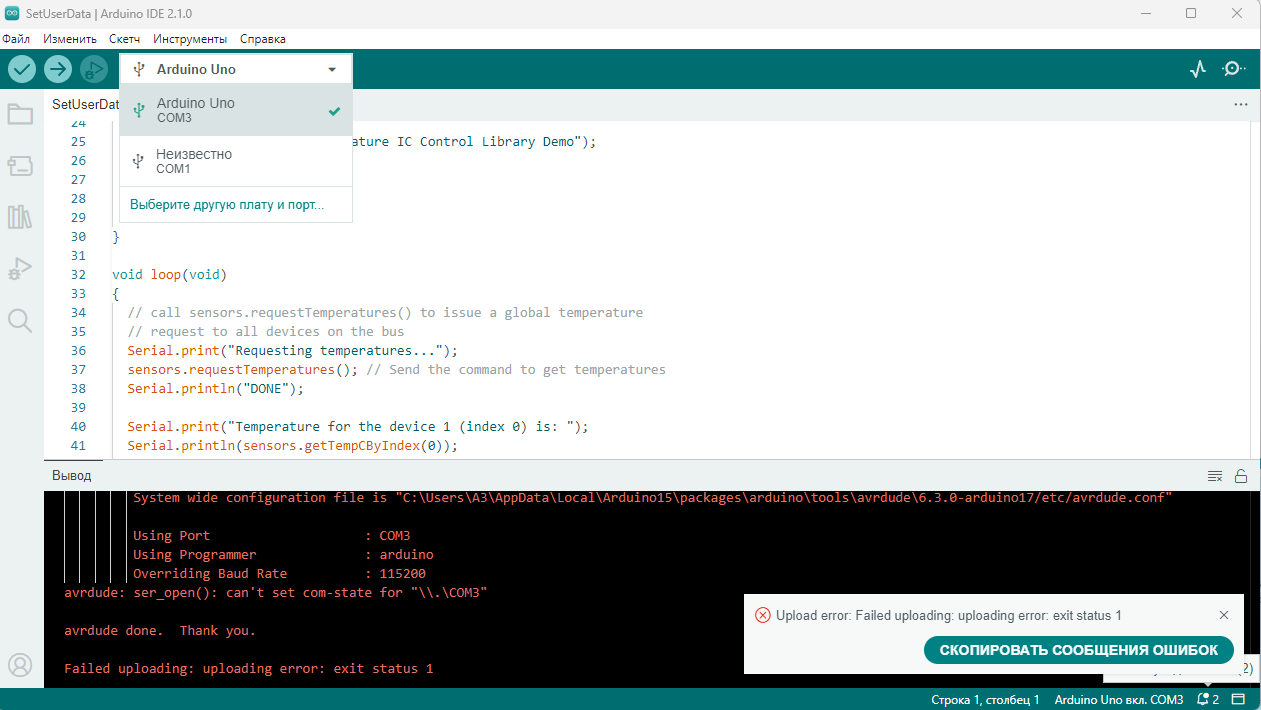Open the Debug sidebar panel
Image resolution: width=1261 pixels, height=710 pixels.
[x=20, y=268]
